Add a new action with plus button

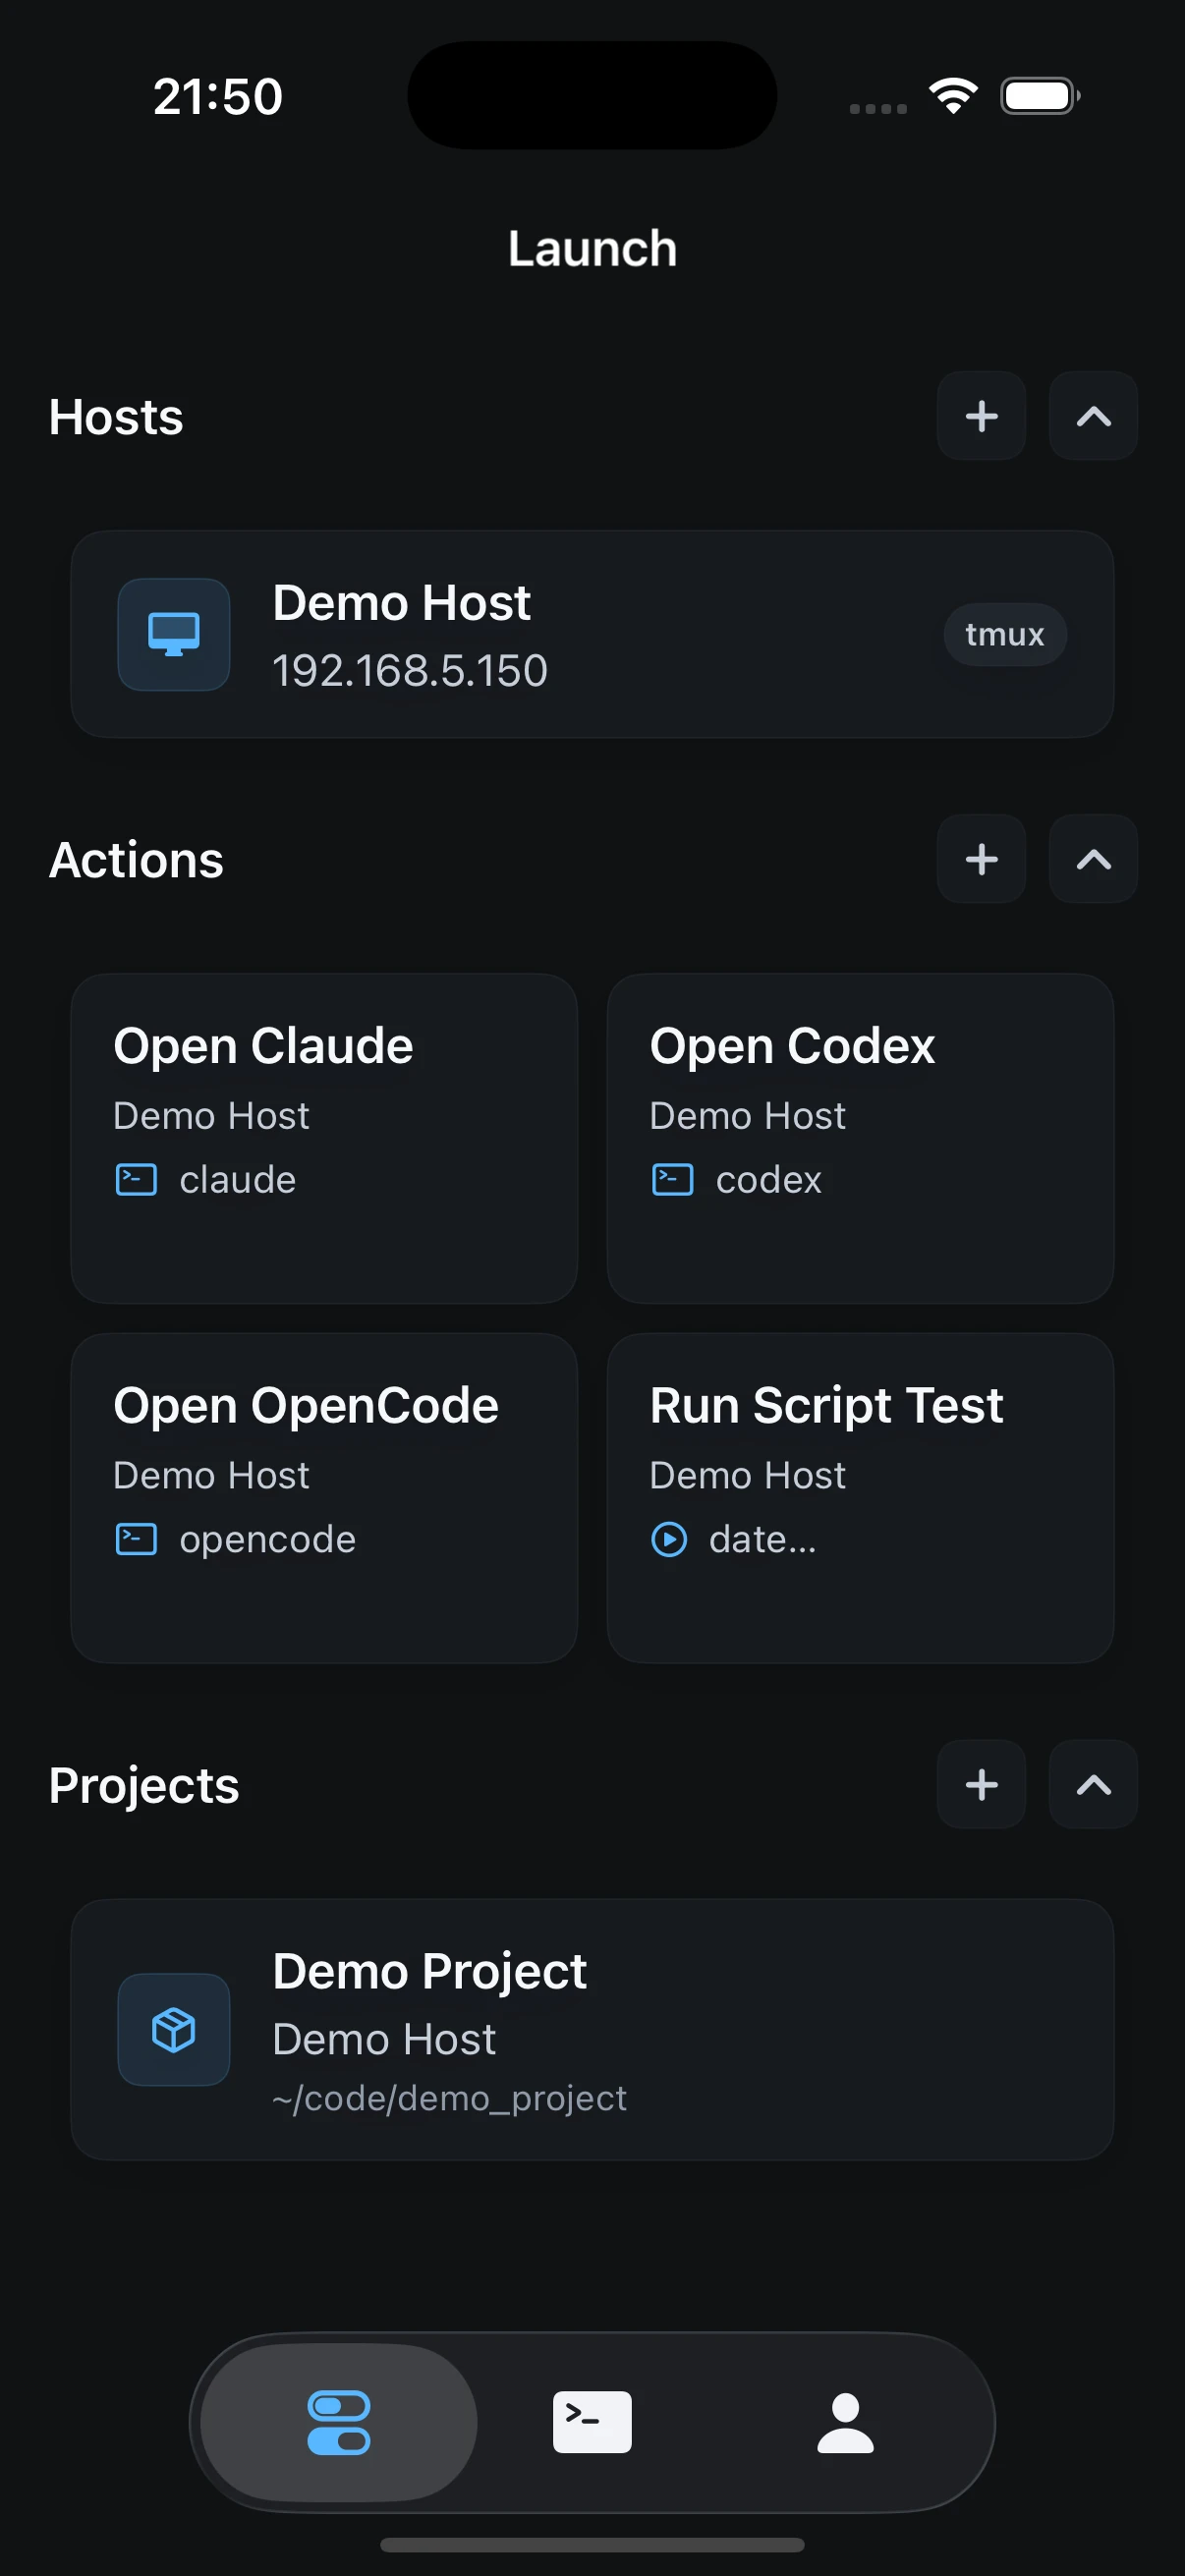[x=981, y=859]
